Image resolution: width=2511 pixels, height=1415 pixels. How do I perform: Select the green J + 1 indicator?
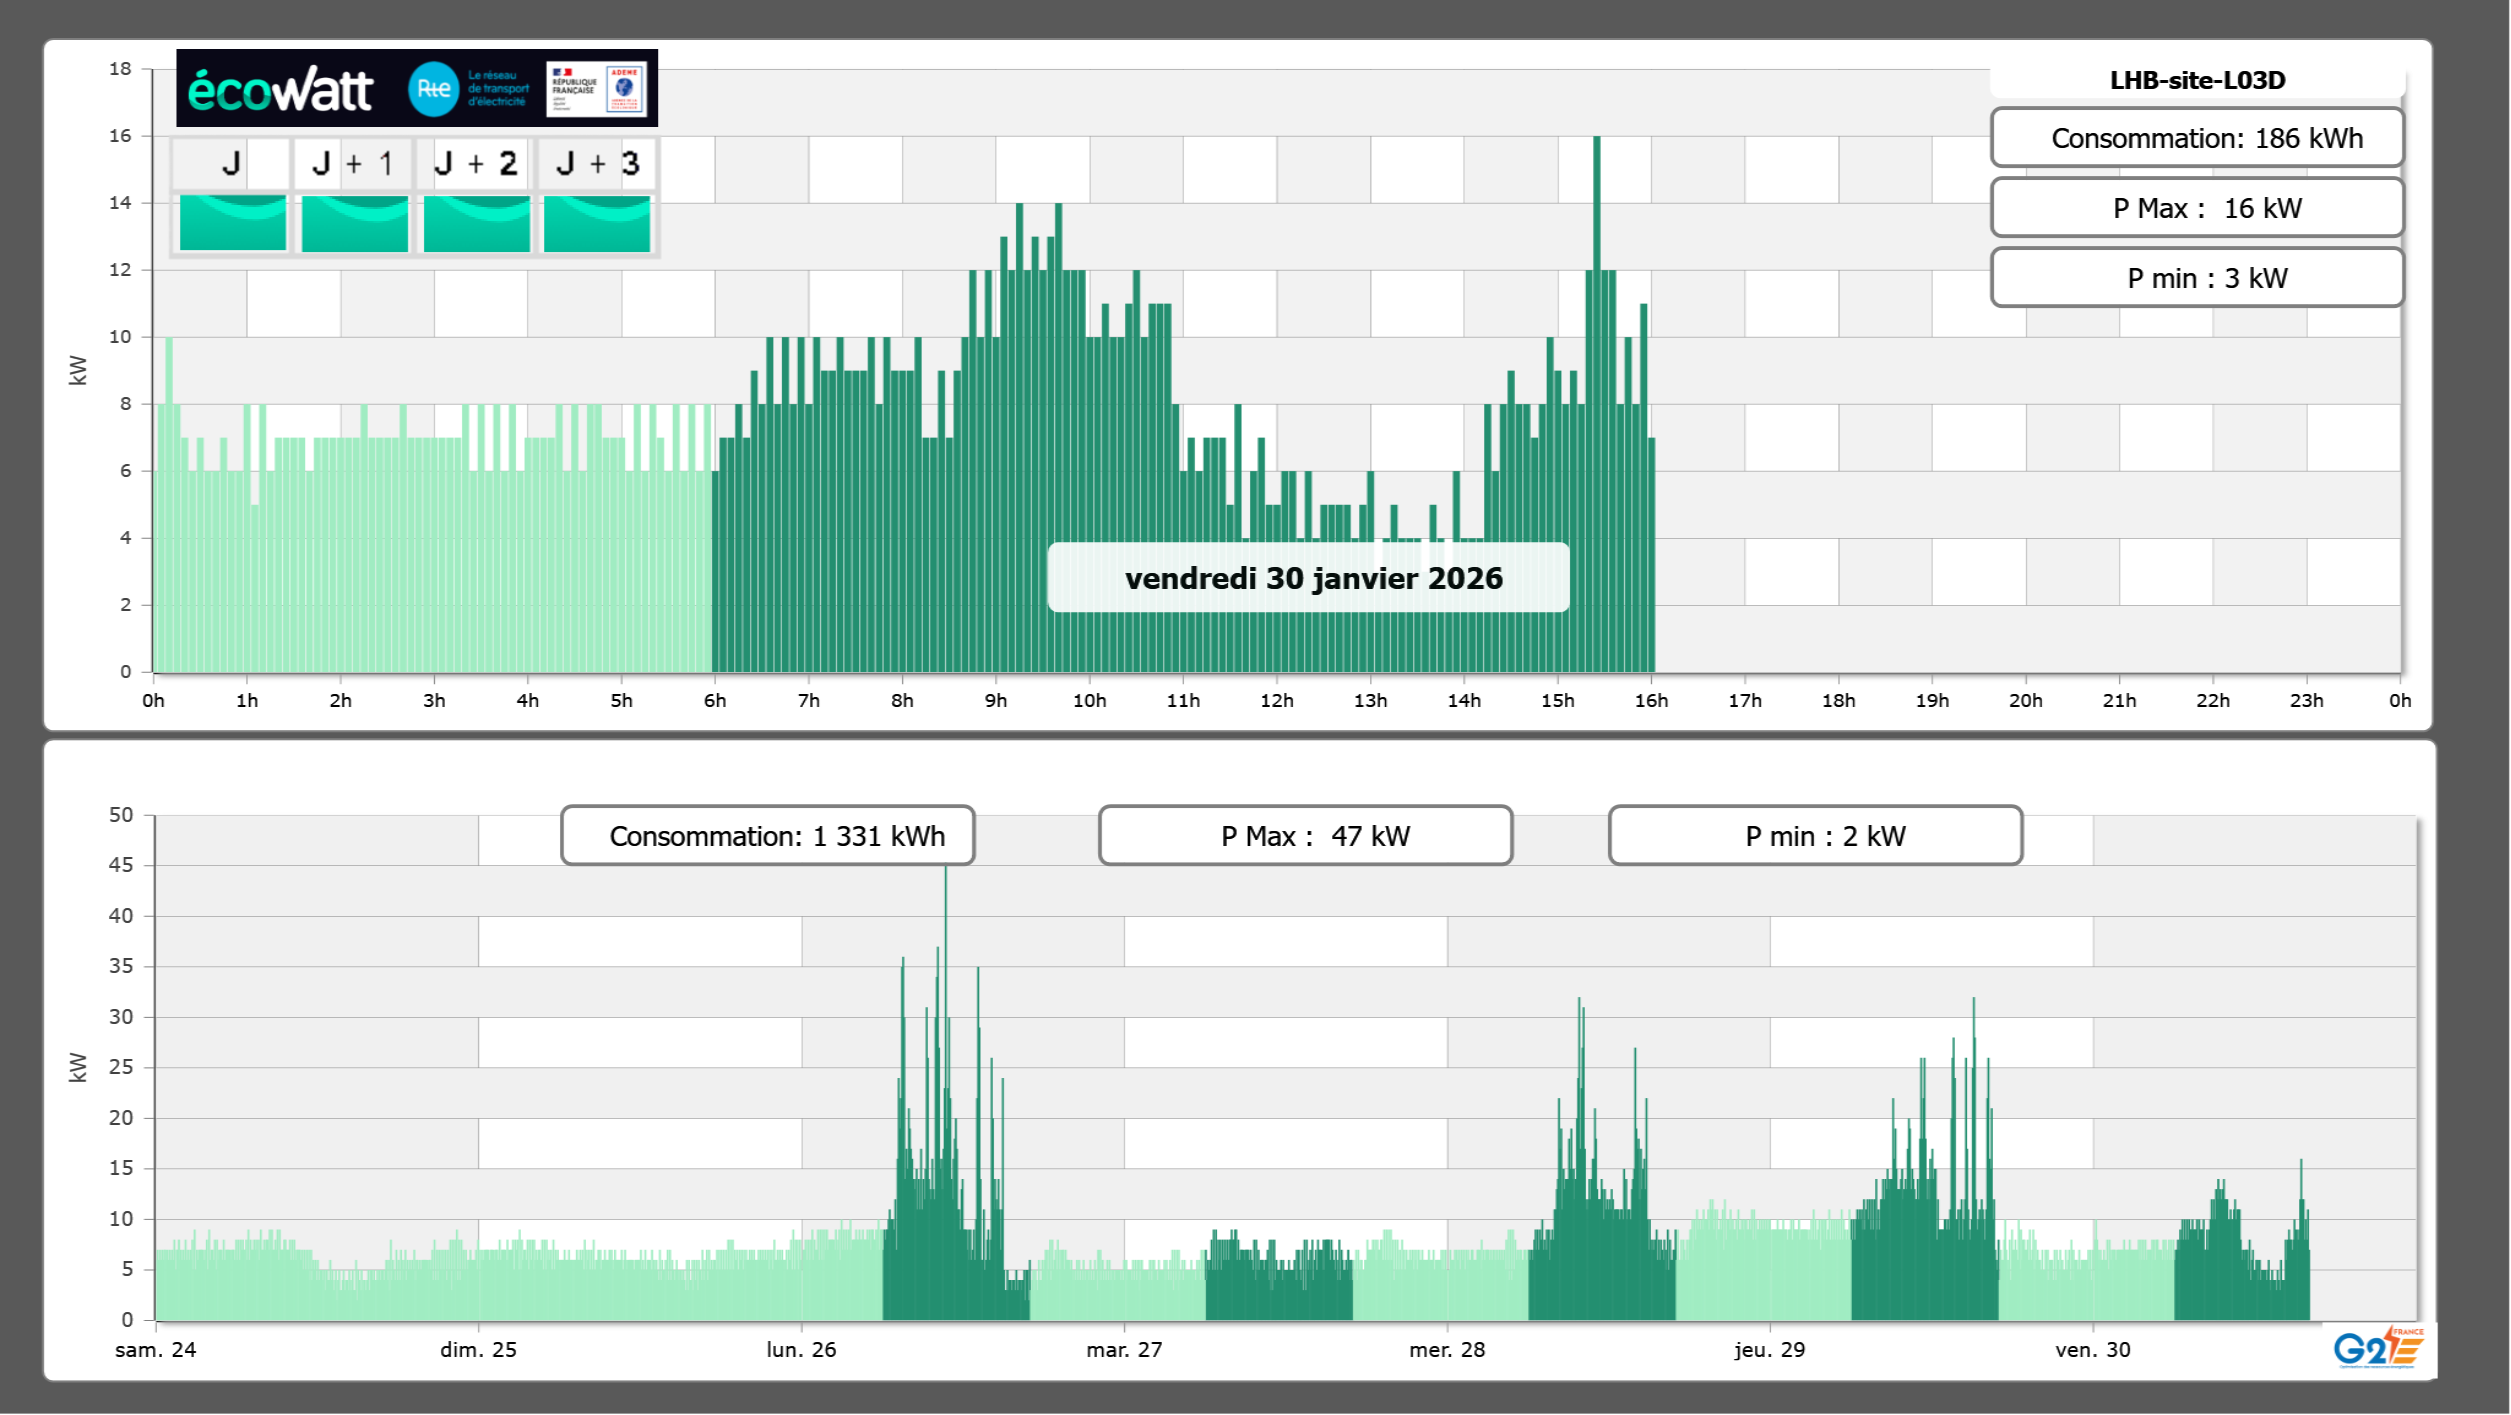354,223
